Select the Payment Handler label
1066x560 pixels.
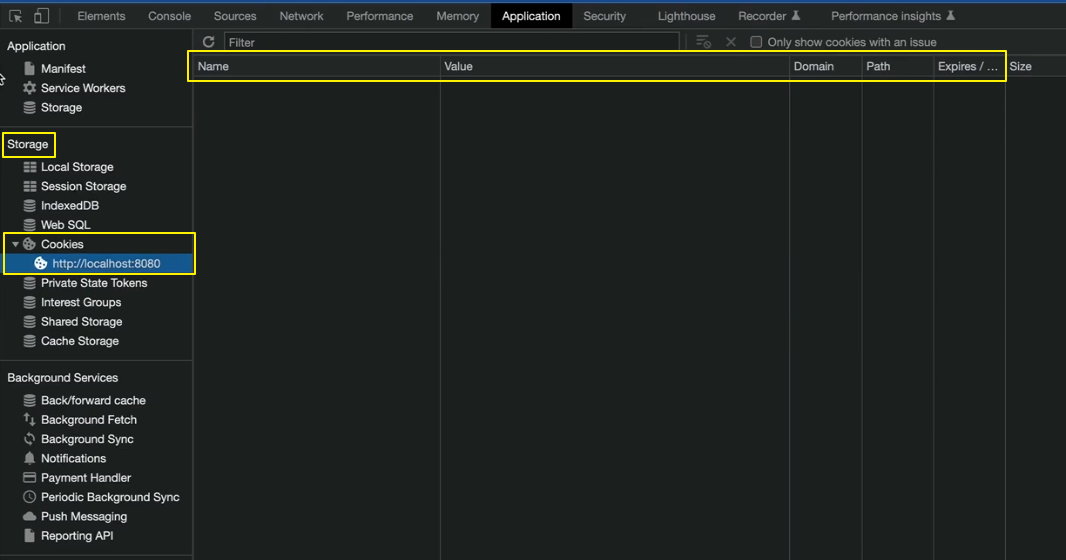(86, 478)
